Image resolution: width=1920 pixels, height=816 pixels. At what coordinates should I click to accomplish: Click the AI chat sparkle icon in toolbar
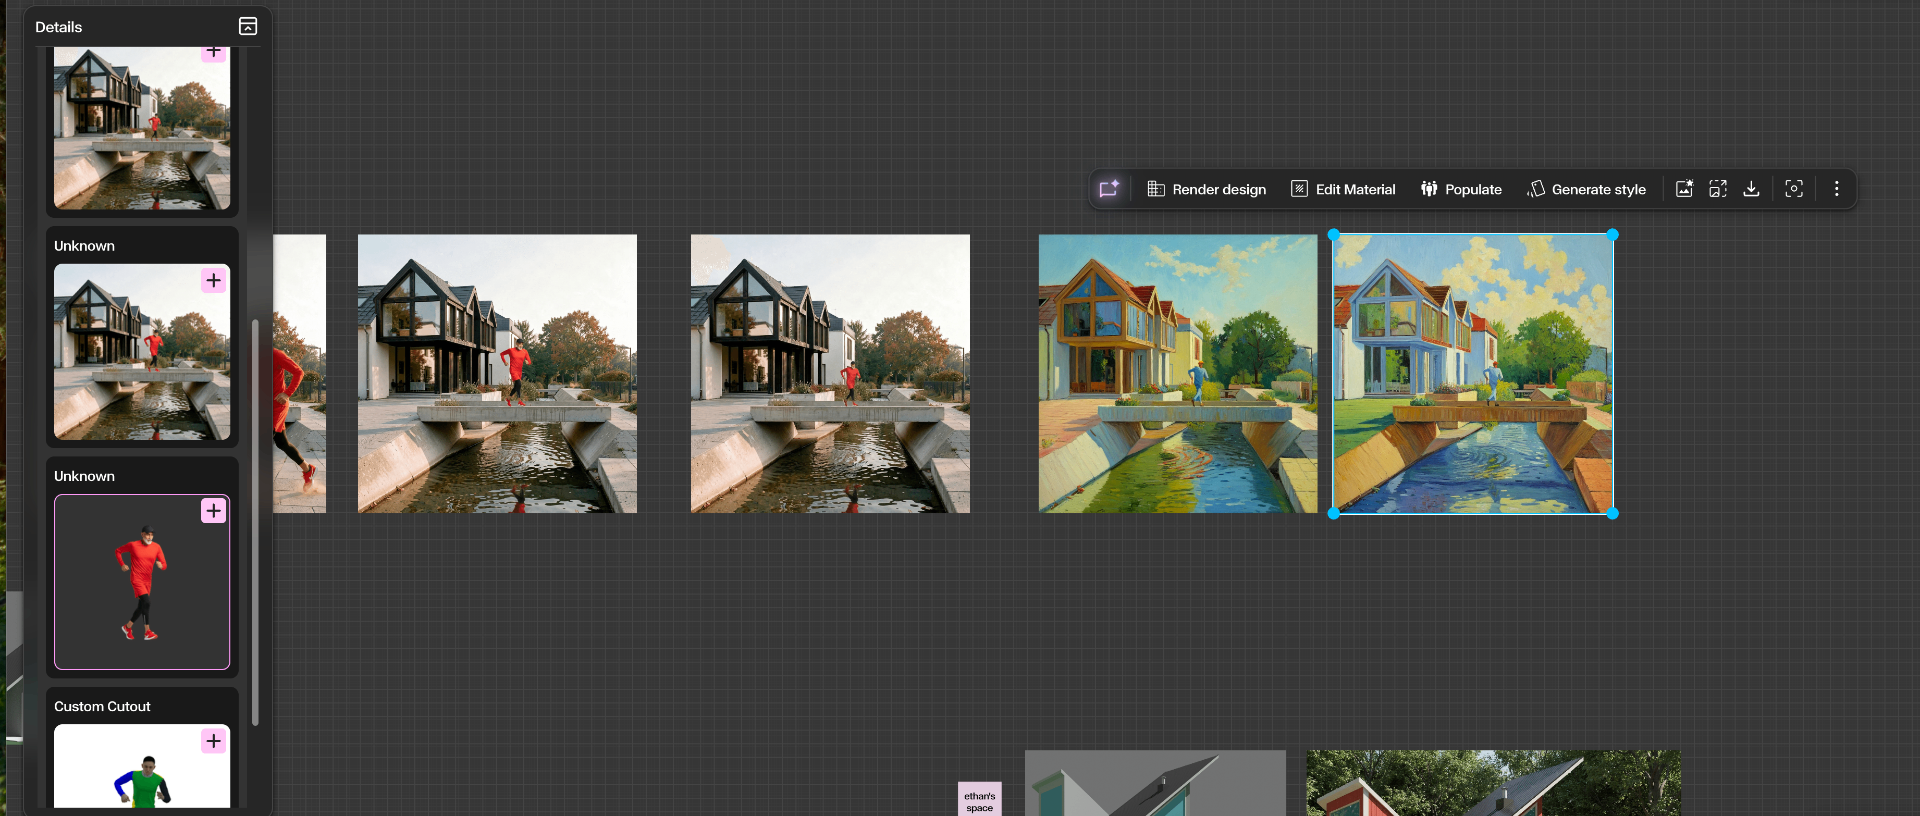(x=1109, y=189)
